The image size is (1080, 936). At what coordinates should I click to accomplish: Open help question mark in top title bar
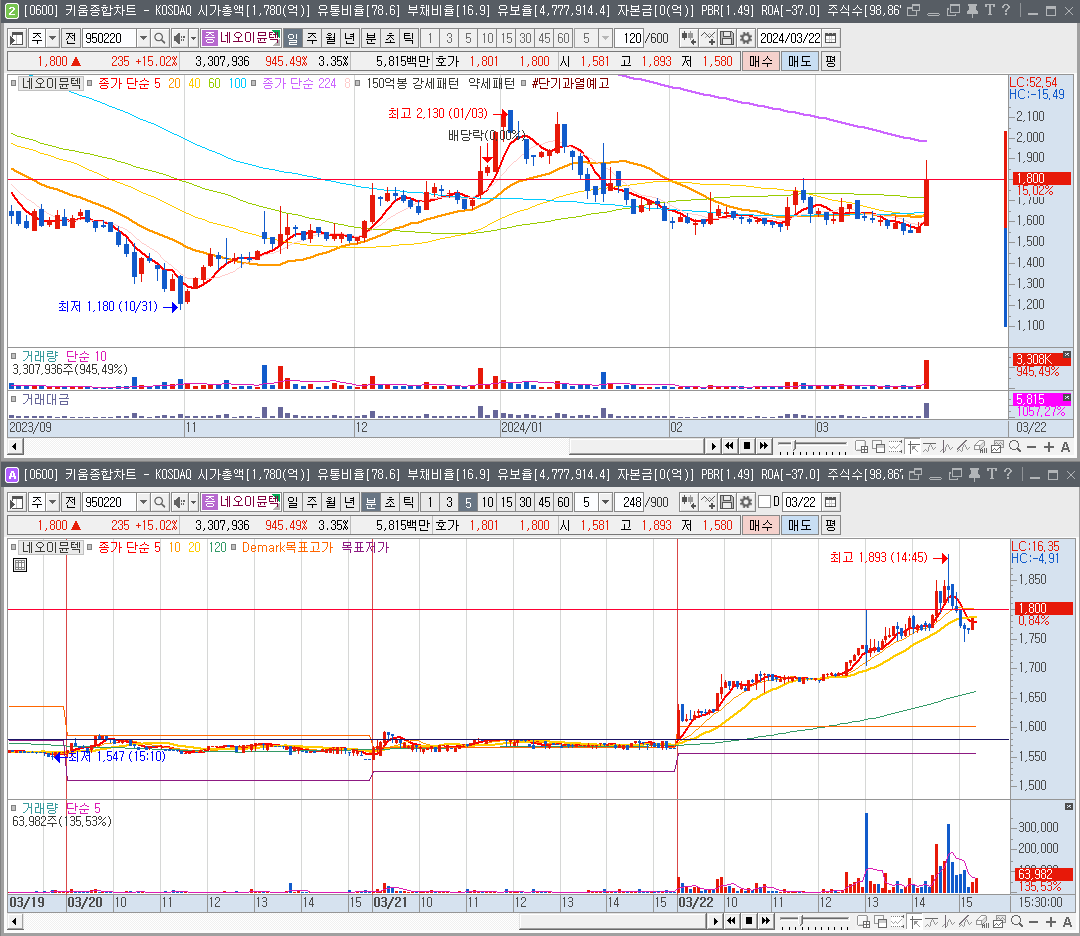(1006, 10)
